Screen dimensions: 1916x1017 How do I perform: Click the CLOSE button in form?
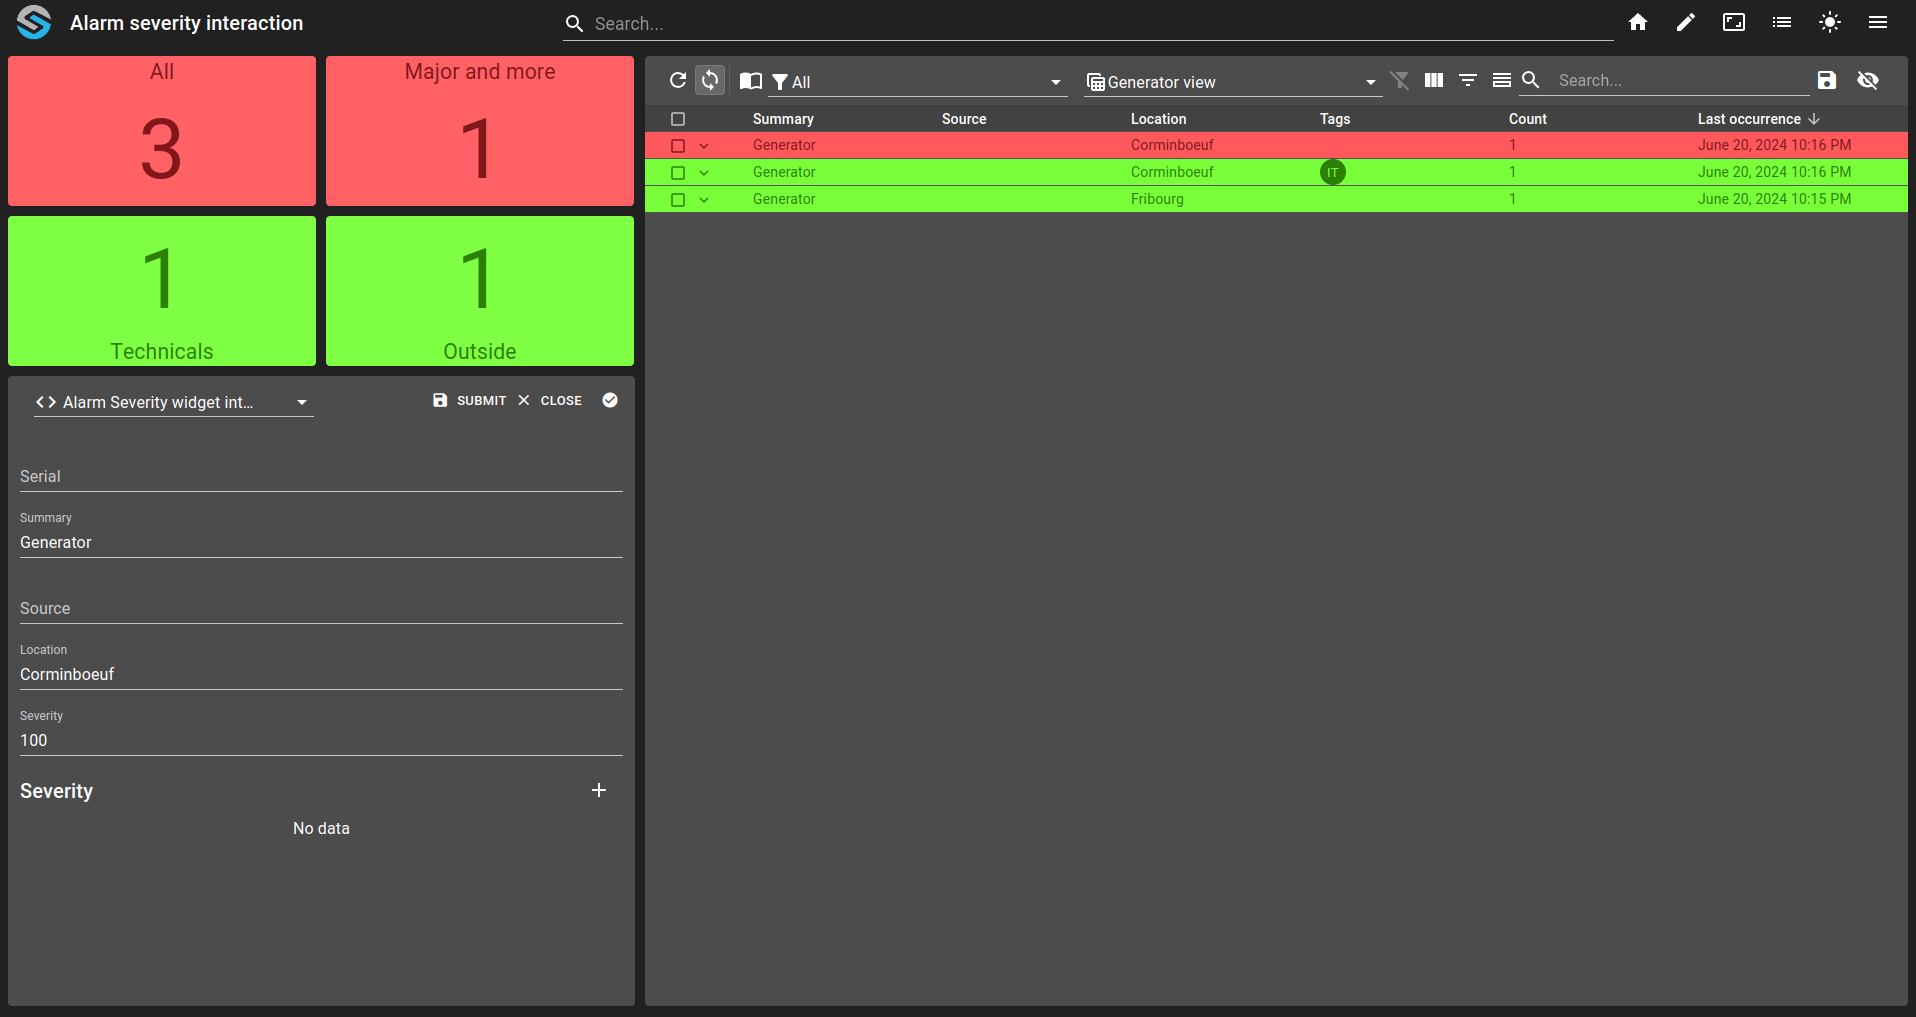550,400
